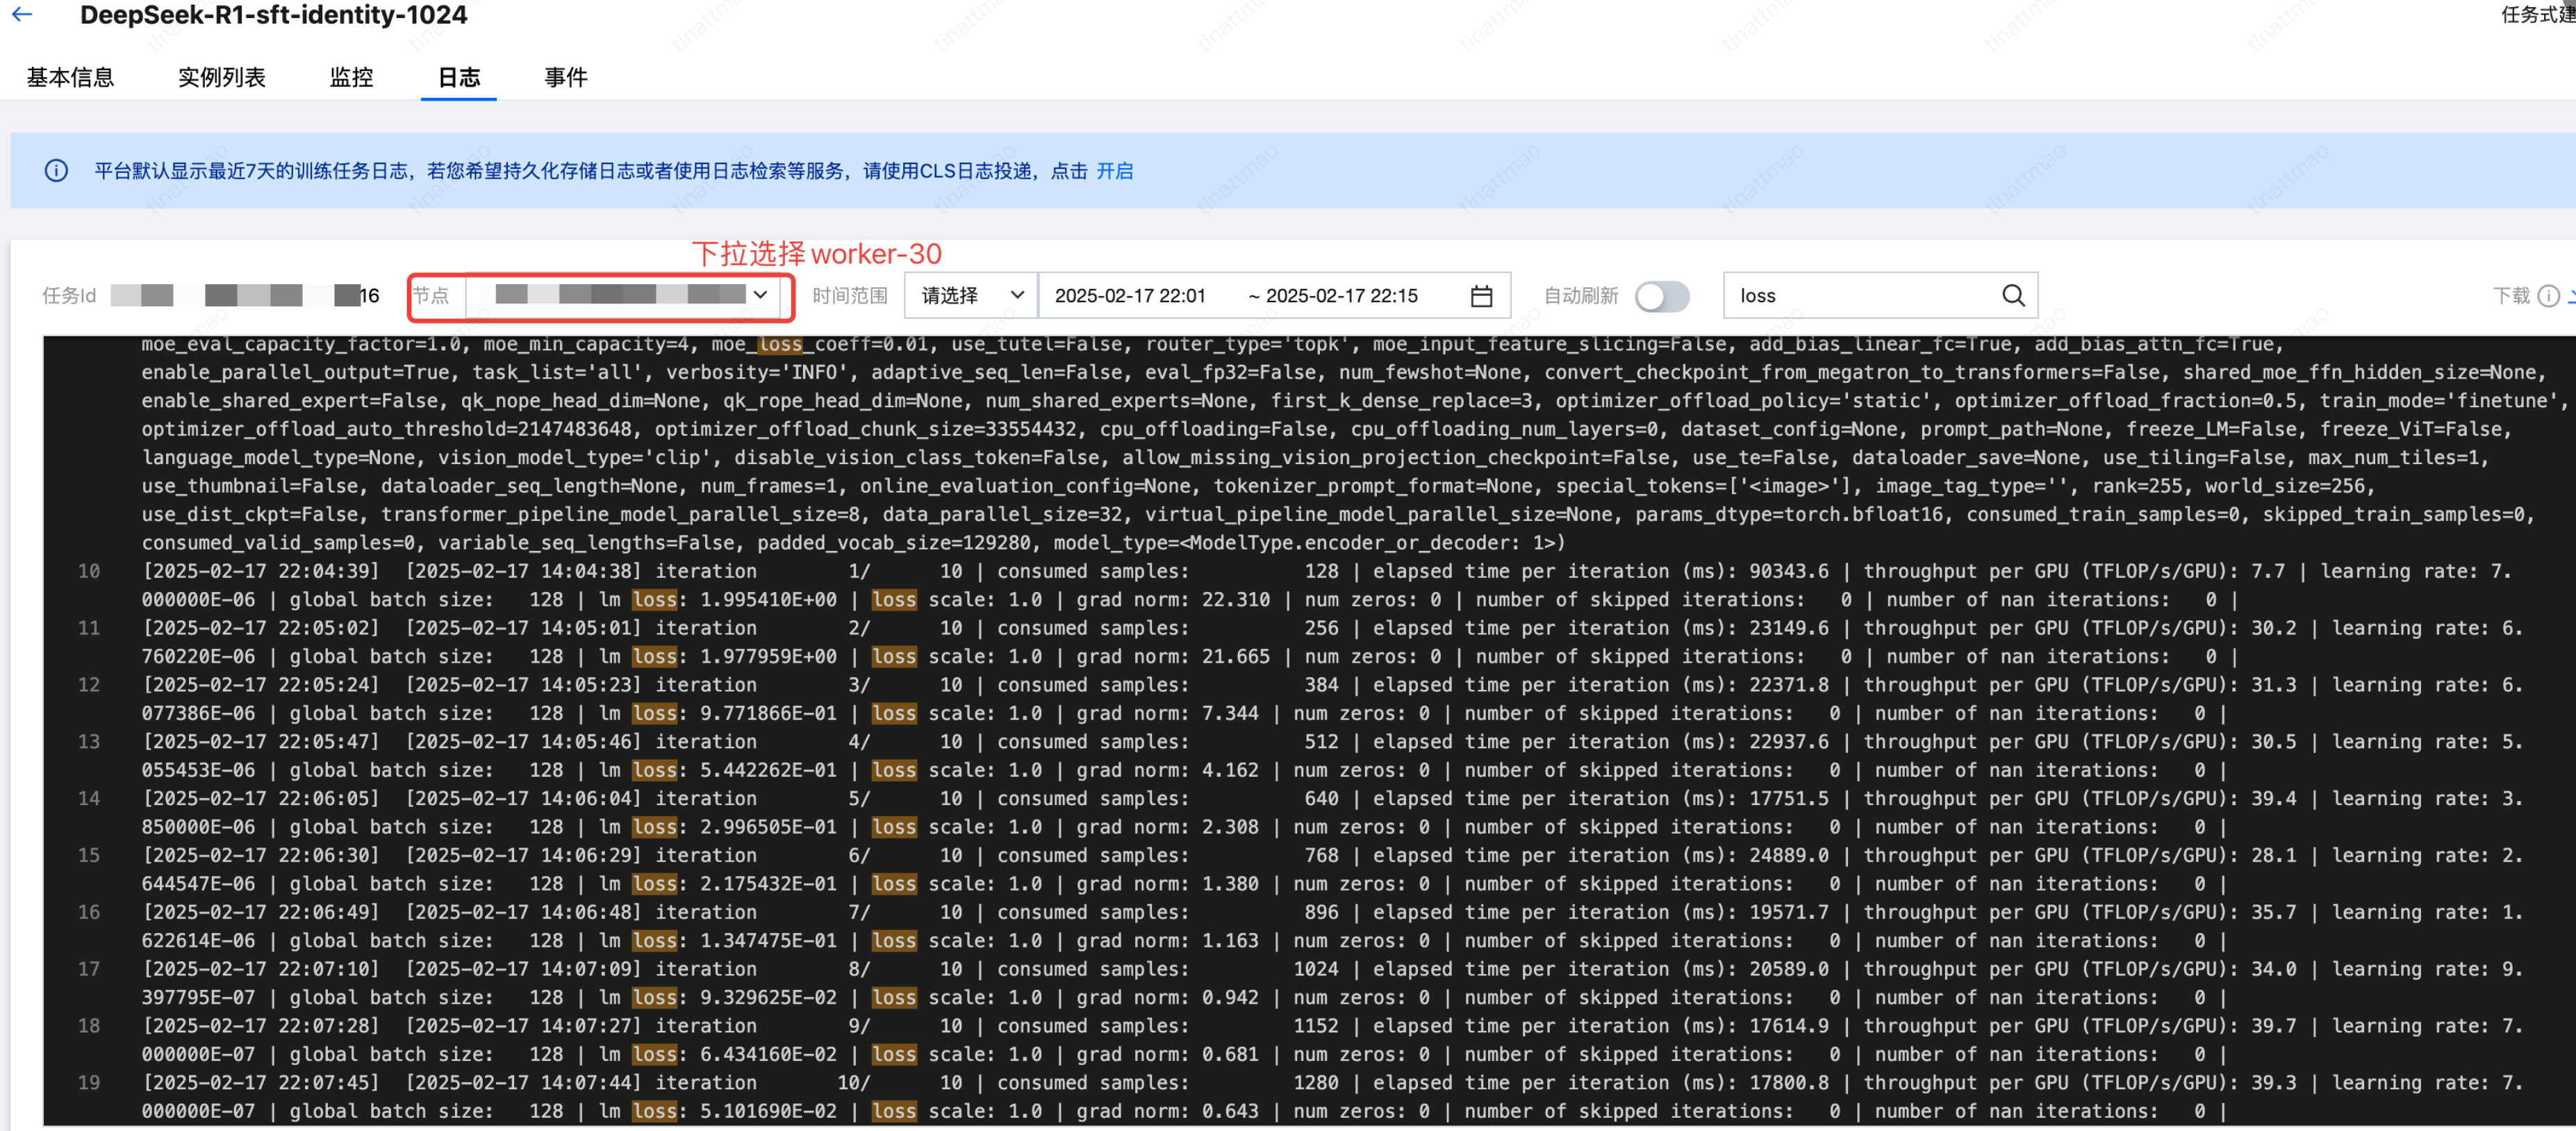The height and width of the screenshot is (1131, 2576).
Task: Expand the 节点 node dropdown
Action: [624, 295]
